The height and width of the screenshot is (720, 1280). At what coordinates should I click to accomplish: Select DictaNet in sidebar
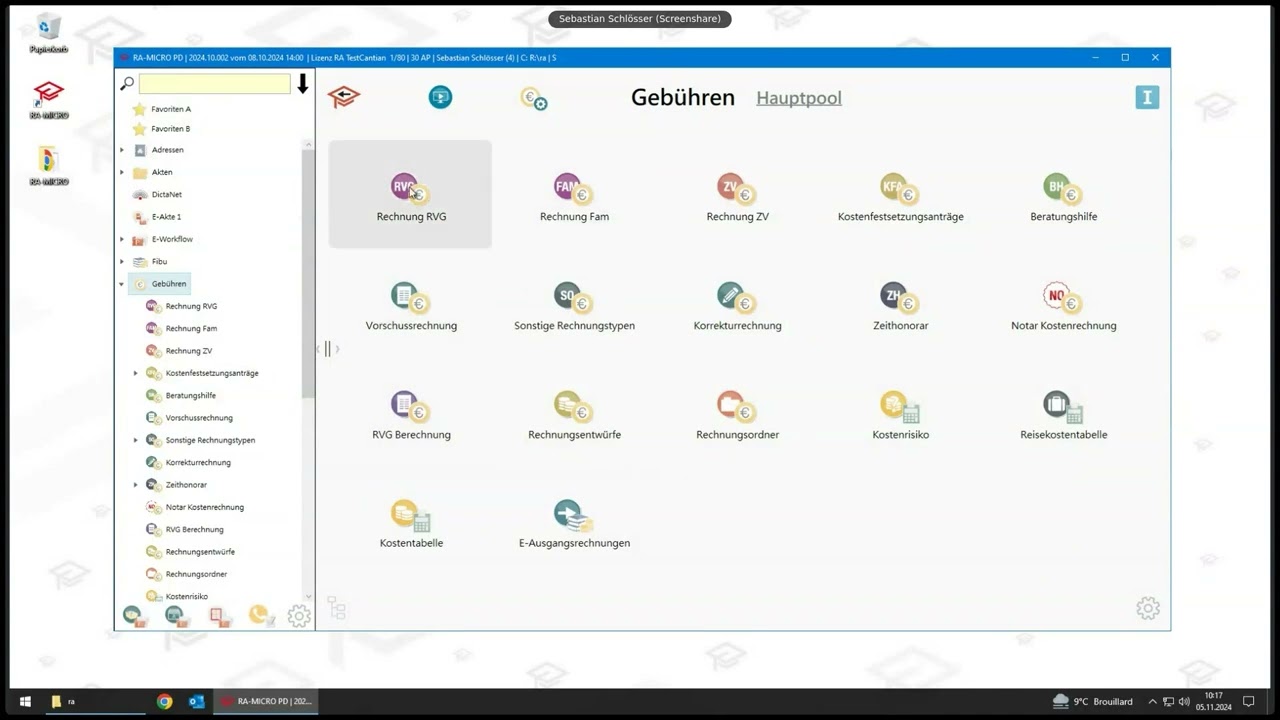166,195
